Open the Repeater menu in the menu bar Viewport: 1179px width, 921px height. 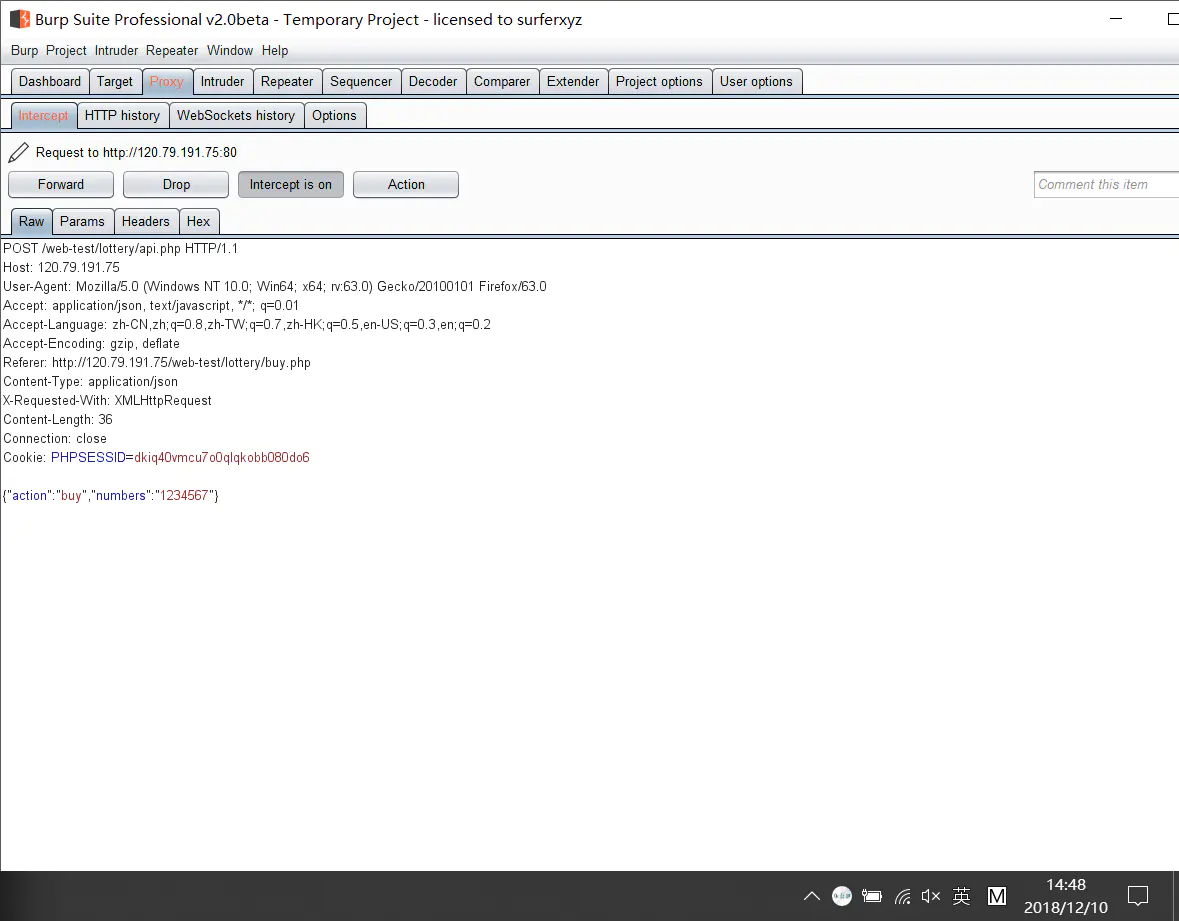172,50
